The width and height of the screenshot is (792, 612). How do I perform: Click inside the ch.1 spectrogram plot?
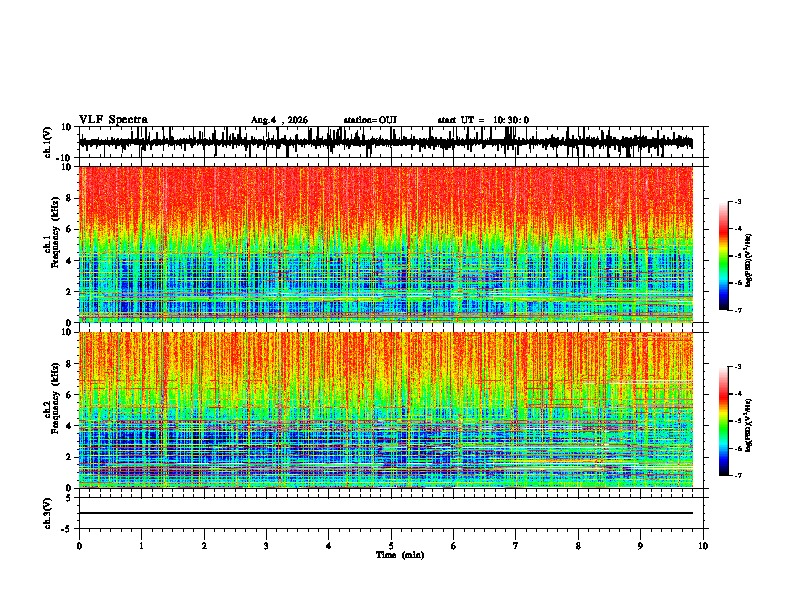coord(386,244)
